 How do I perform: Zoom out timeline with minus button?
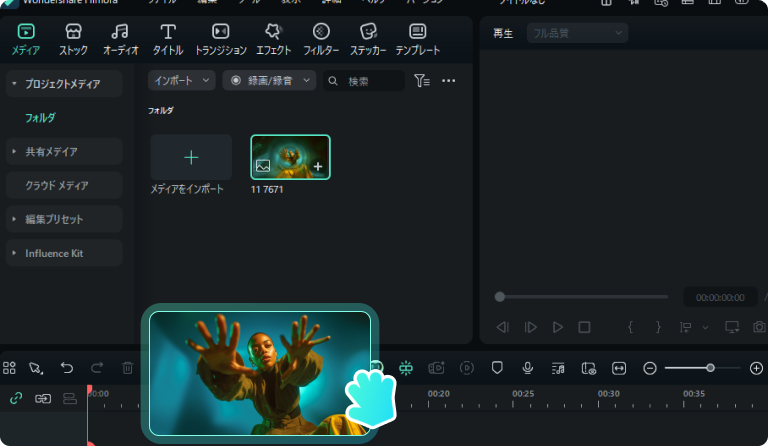pos(650,368)
